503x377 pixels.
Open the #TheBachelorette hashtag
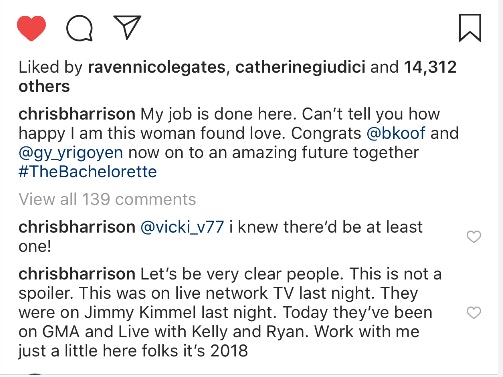[88, 172]
